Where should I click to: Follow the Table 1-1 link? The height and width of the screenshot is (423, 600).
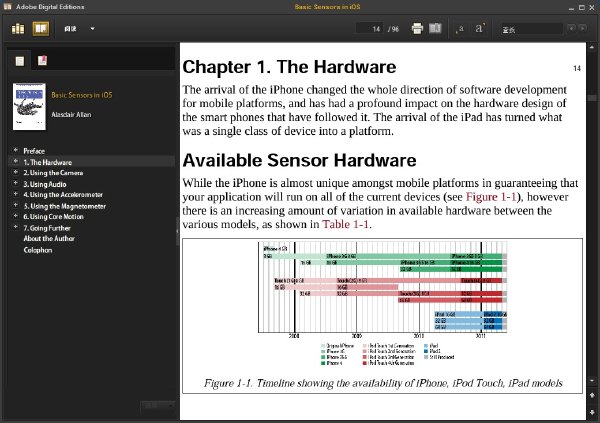point(346,224)
